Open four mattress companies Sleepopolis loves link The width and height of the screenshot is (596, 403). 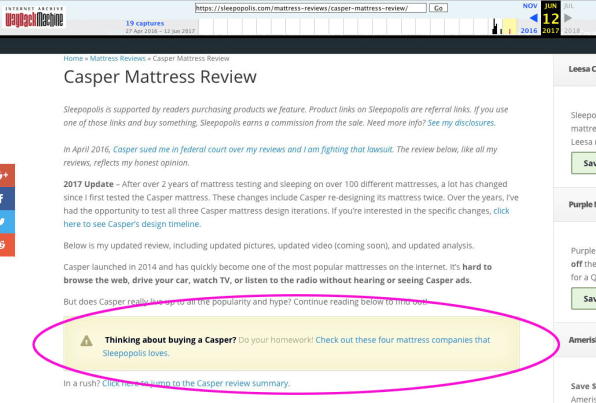[x=296, y=346]
